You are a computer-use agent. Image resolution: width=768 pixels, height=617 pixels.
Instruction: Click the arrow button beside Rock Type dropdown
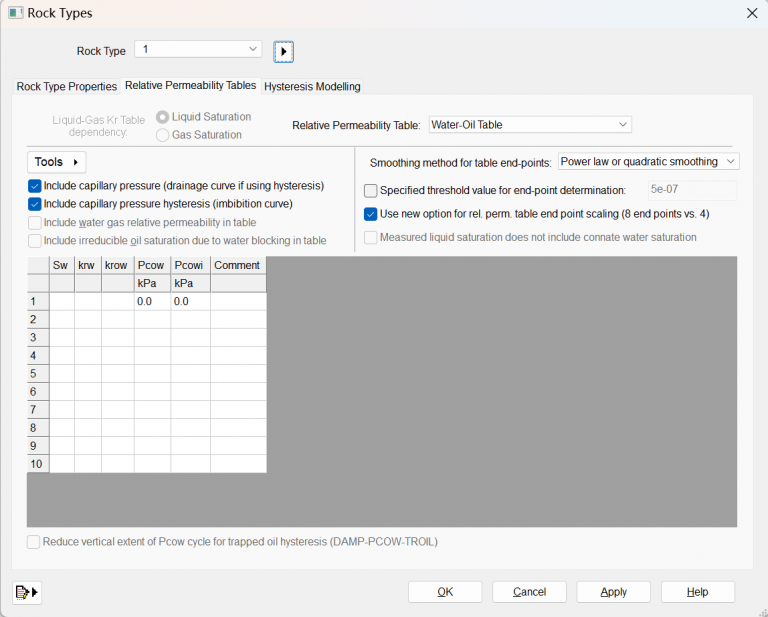pyautogui.click(x=283, y=51)
